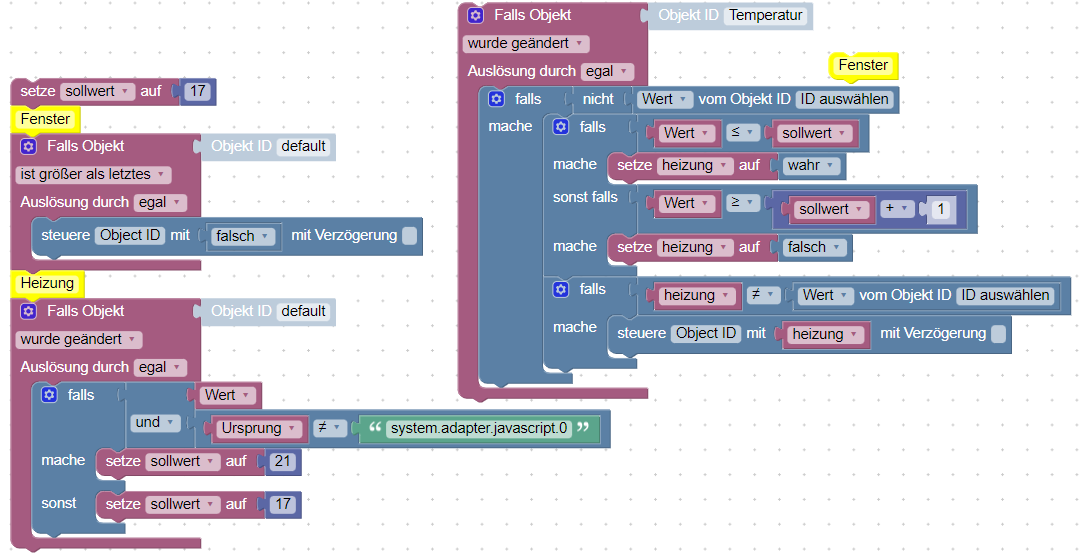Select the yellow Heizung comment label
Screen dimensions: 1084x553
pos(47,283)
